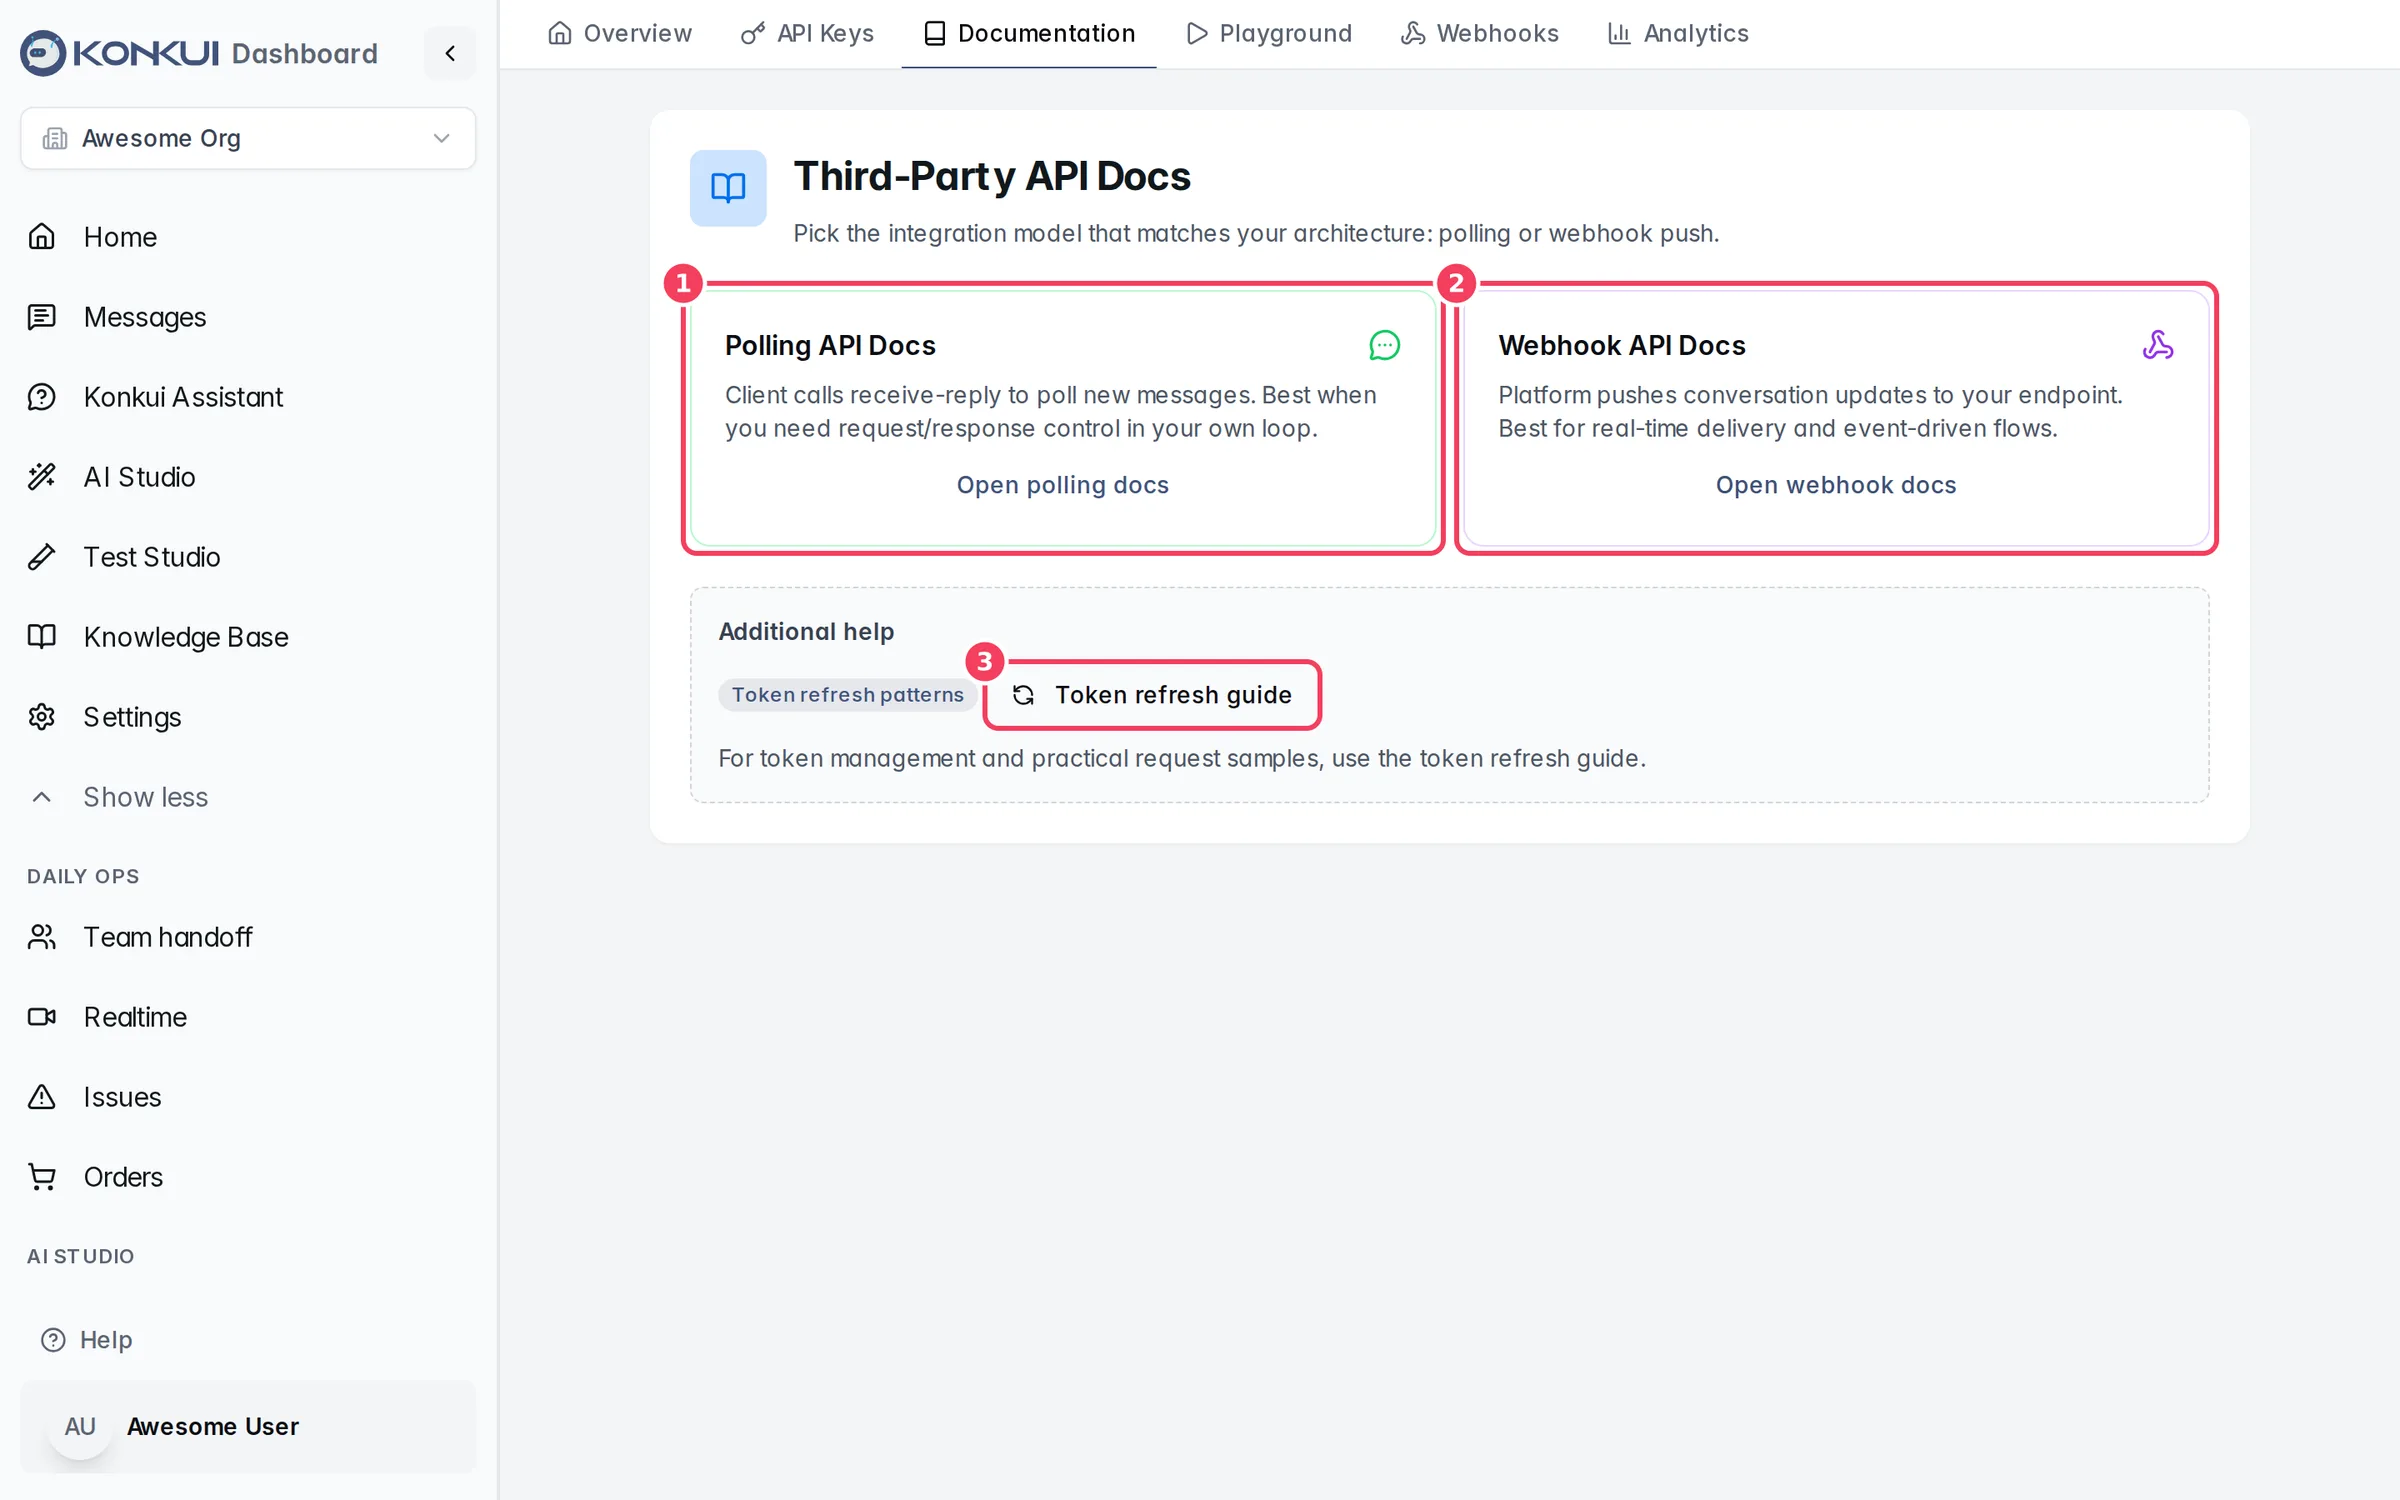Click the Messages chat icon in the sidebar
Viewport: 2400px width, 1500px height.
point(42,317)
